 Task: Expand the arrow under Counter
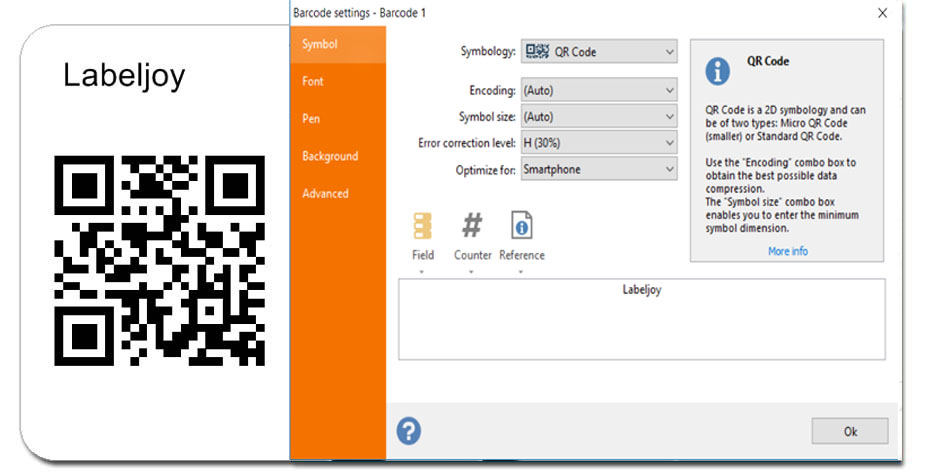[471, 272]
